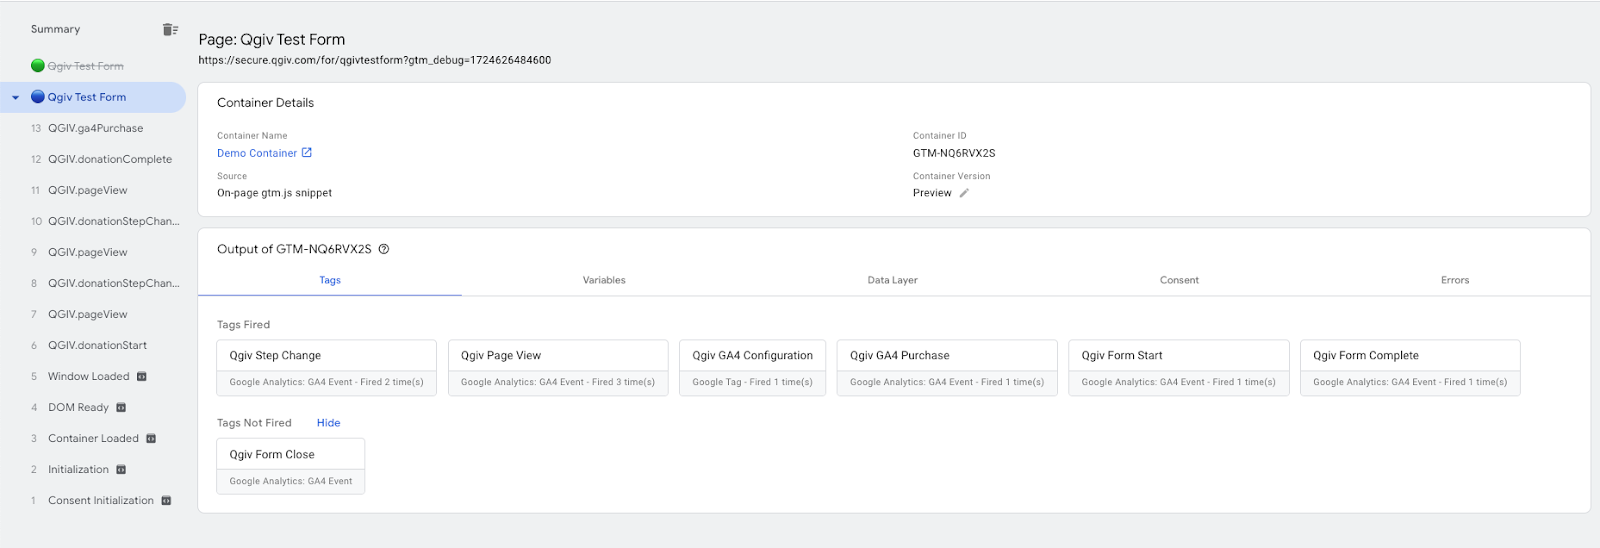Open the Data Layer tab

click(892, 280)
